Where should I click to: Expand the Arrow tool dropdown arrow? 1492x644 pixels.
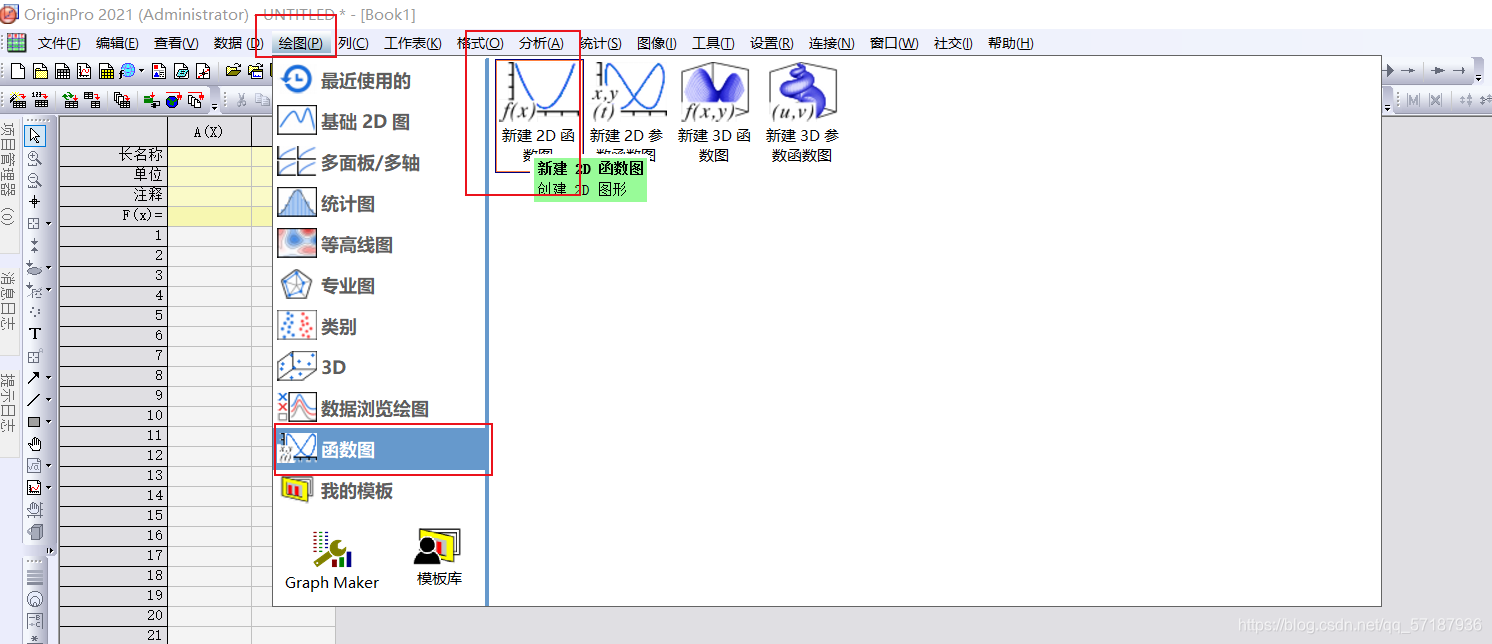[x=48, y=377]
